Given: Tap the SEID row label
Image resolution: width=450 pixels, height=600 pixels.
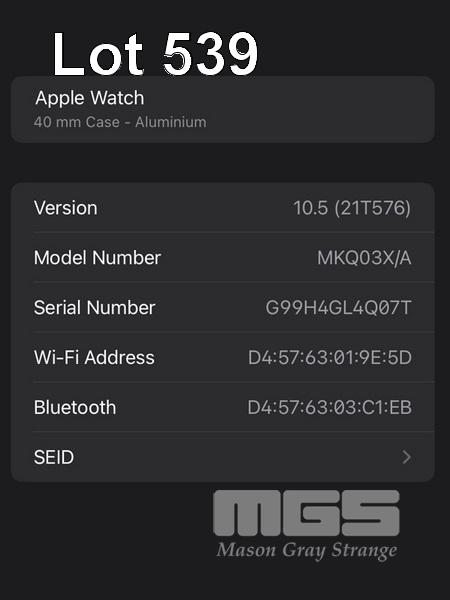Looking at the screenshot, I should click(54, 457).
